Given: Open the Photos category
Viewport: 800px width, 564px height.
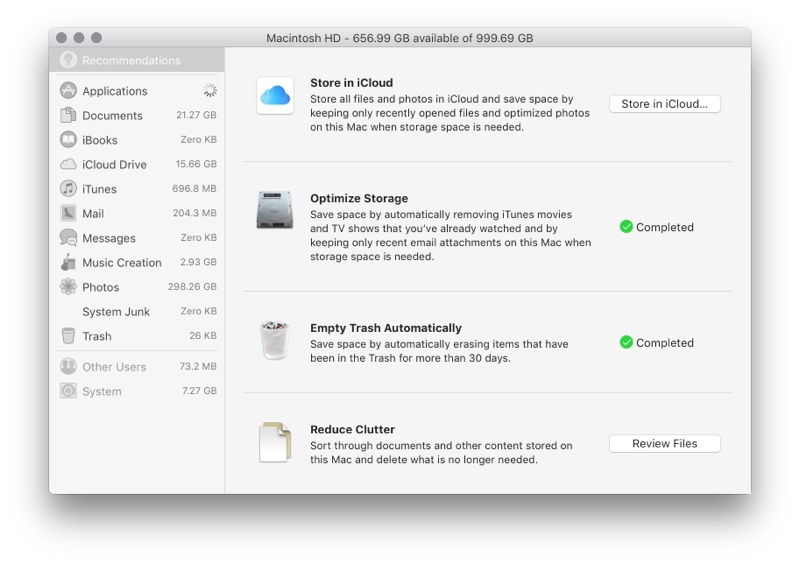Looking at the screenshot, I should point(138,287).
